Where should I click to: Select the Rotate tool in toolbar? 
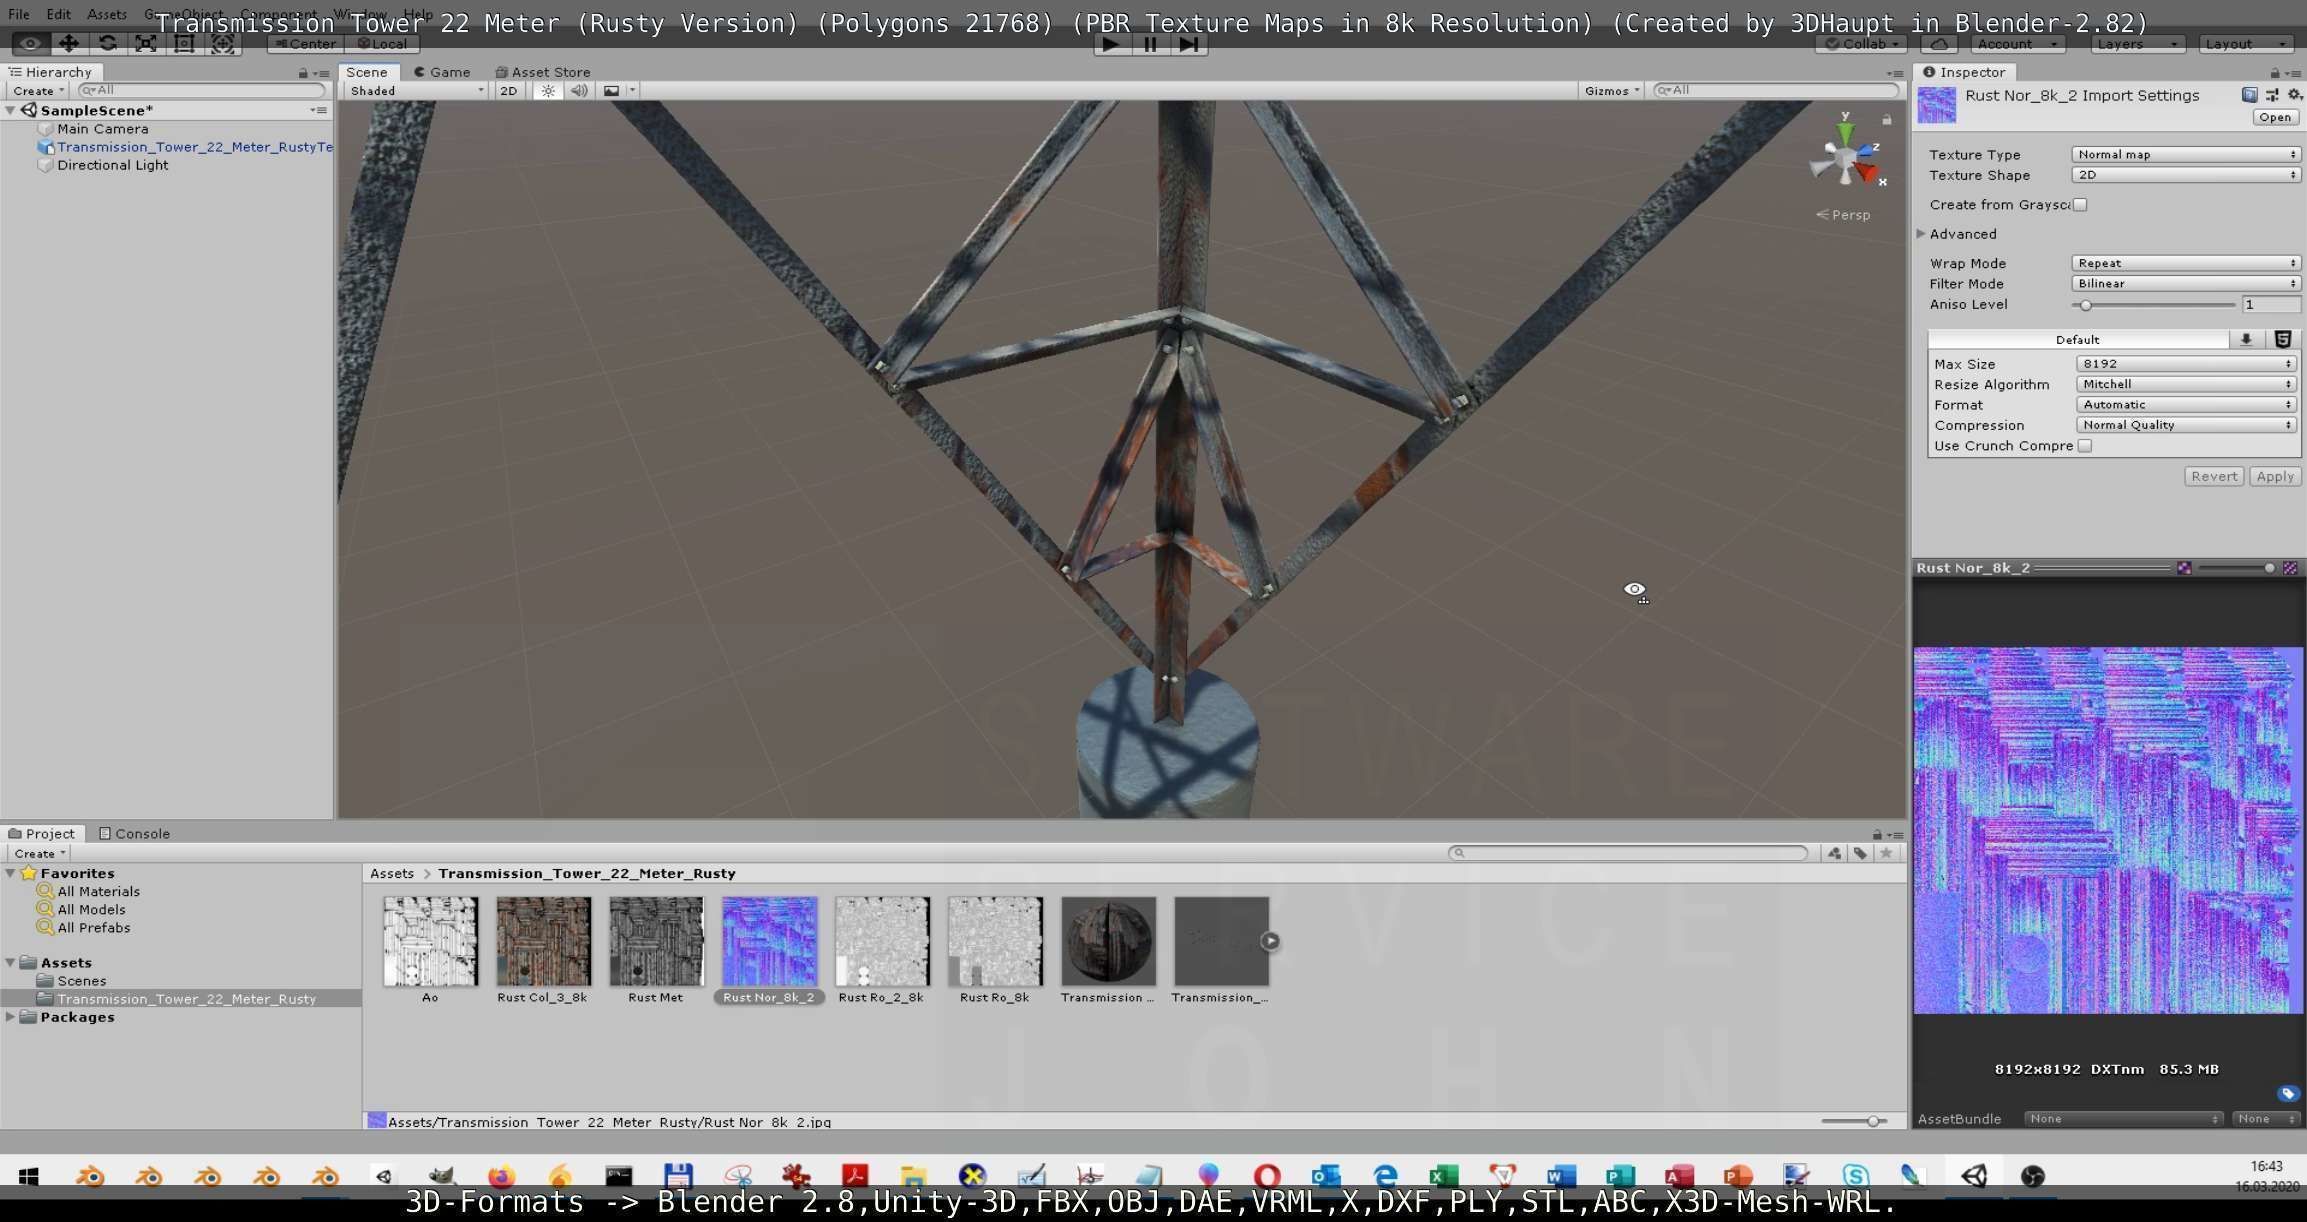107,44
